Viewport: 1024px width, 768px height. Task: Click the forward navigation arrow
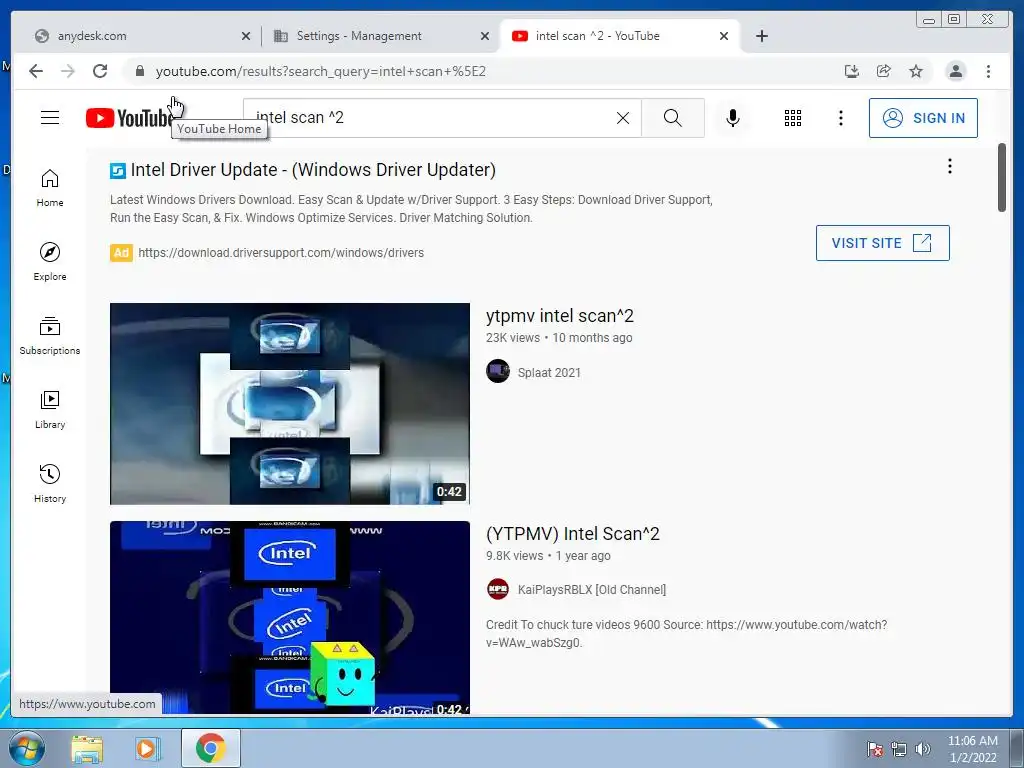coord(68,71)
